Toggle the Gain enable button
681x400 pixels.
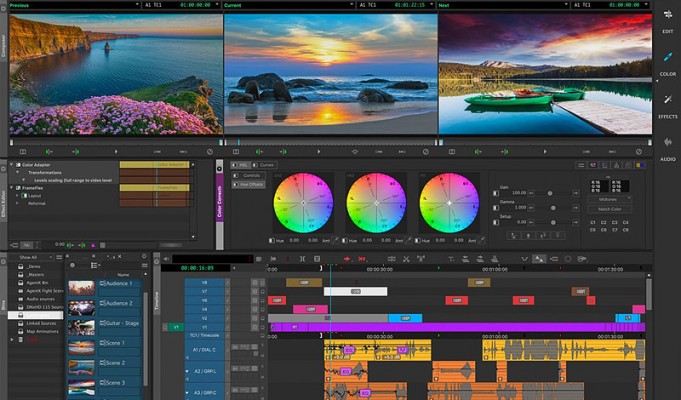tap(496, 193)
